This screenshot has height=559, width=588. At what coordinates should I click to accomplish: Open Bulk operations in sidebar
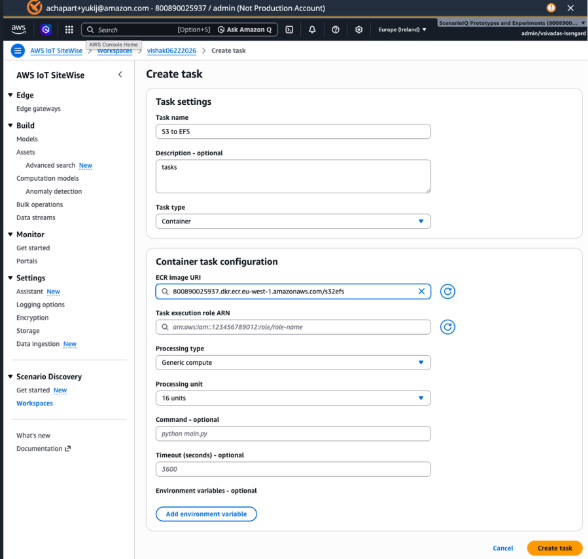pyautogui.click(x=39, y=205)
